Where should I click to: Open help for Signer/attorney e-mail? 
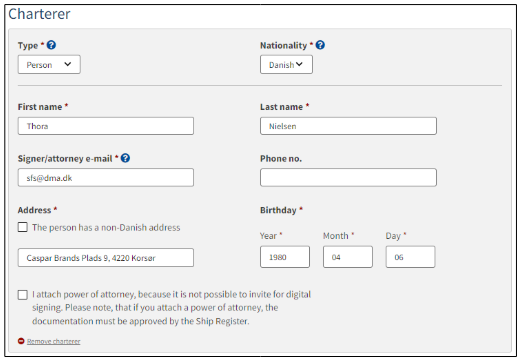tap(125, 158)
